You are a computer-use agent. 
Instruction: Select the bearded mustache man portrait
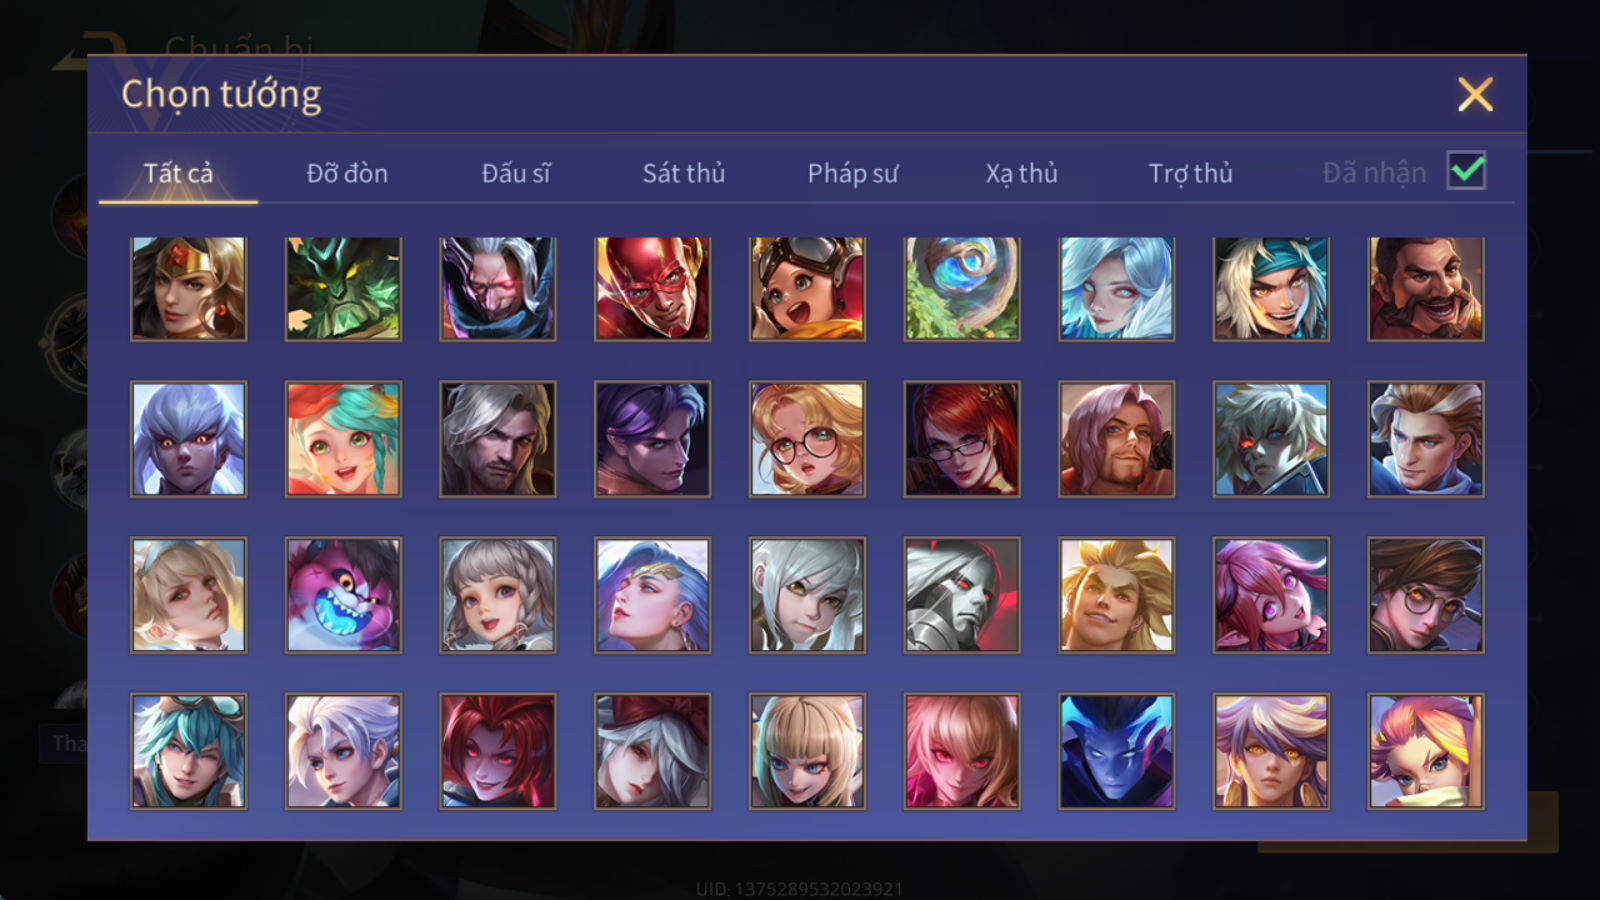coord(1426,289)
